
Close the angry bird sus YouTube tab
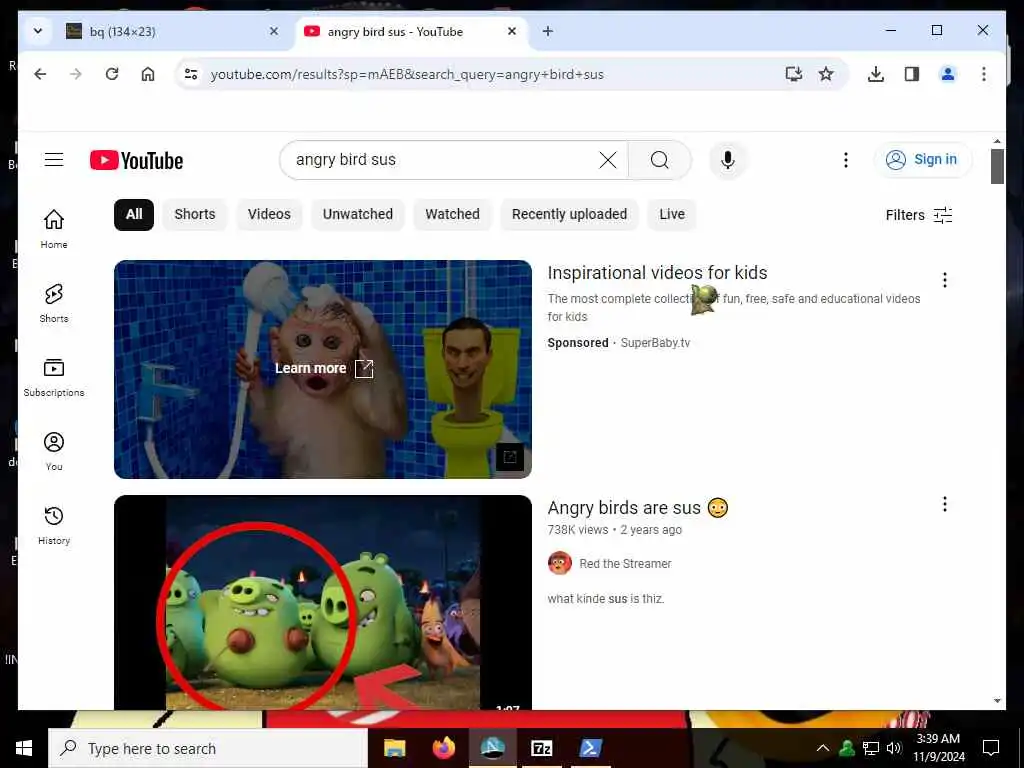(x=512, y=31)
